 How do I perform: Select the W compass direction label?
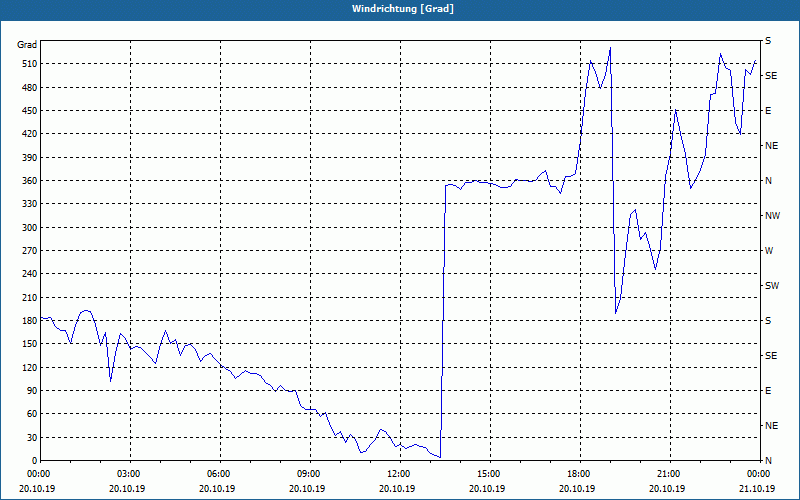coord(769,251)
